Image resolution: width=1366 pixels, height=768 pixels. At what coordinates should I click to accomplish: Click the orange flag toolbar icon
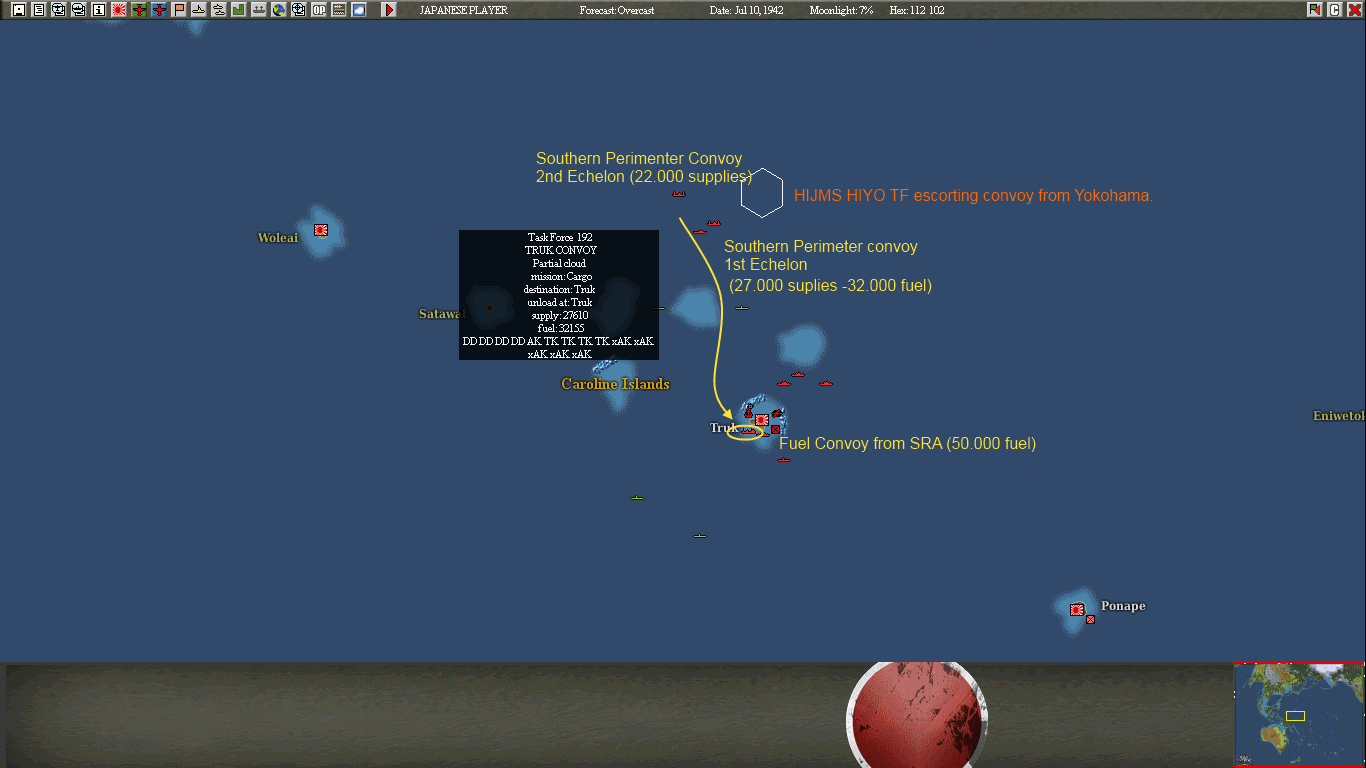(179, 10)
